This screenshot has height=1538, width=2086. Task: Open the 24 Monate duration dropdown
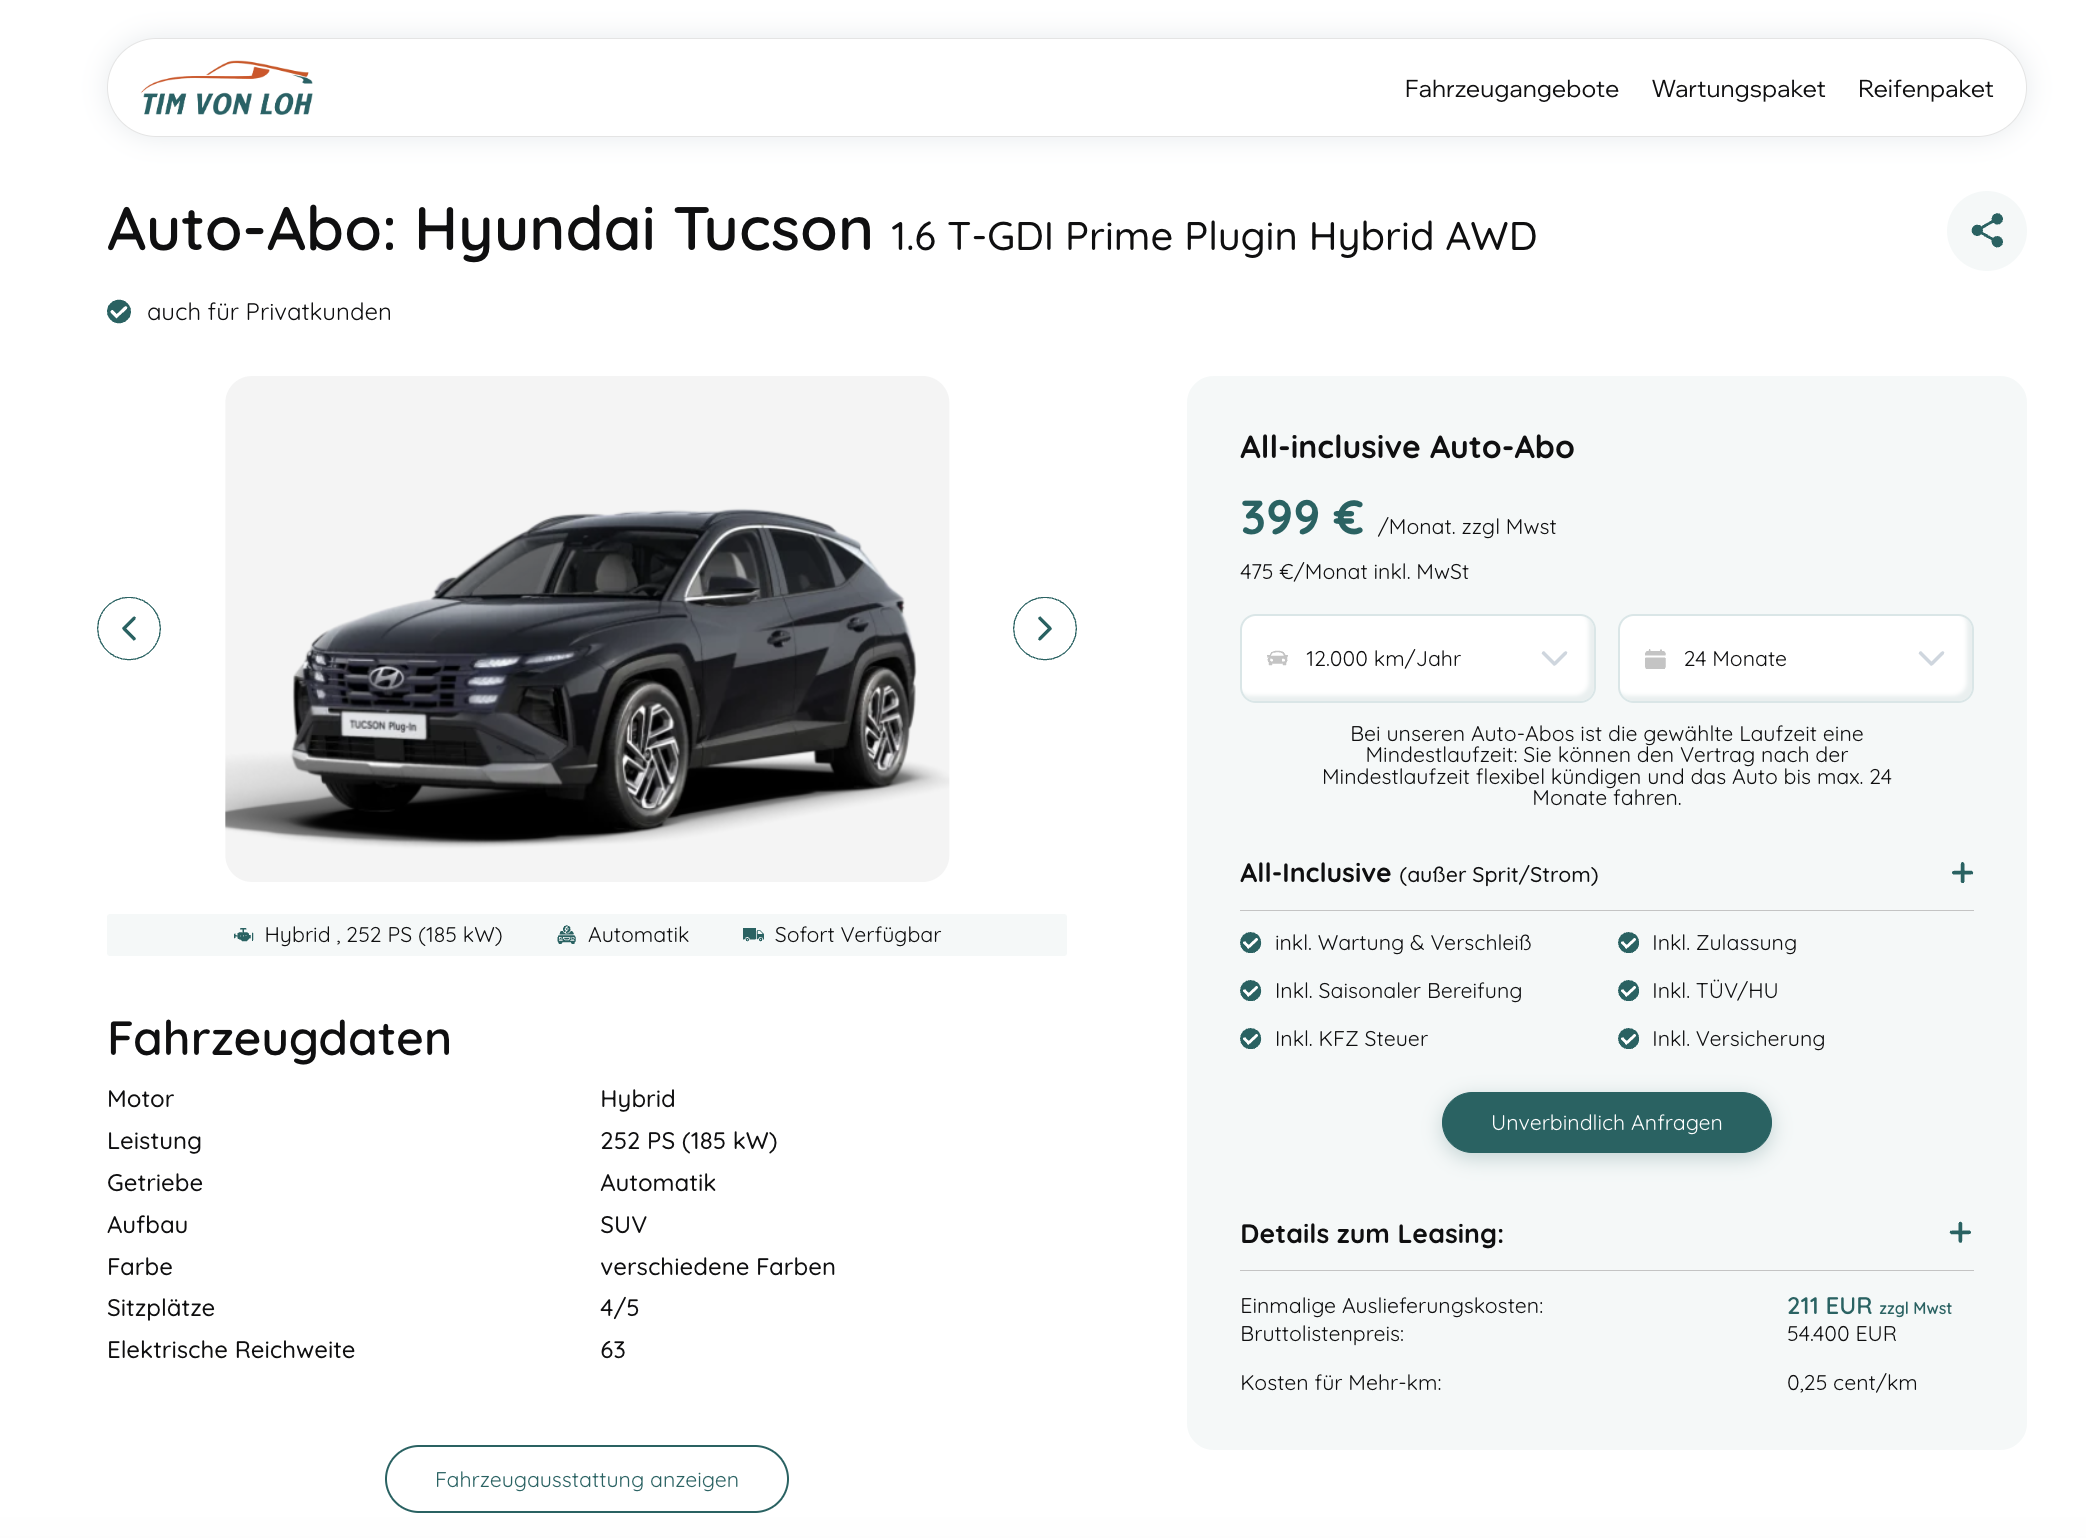pos(1794,659)
